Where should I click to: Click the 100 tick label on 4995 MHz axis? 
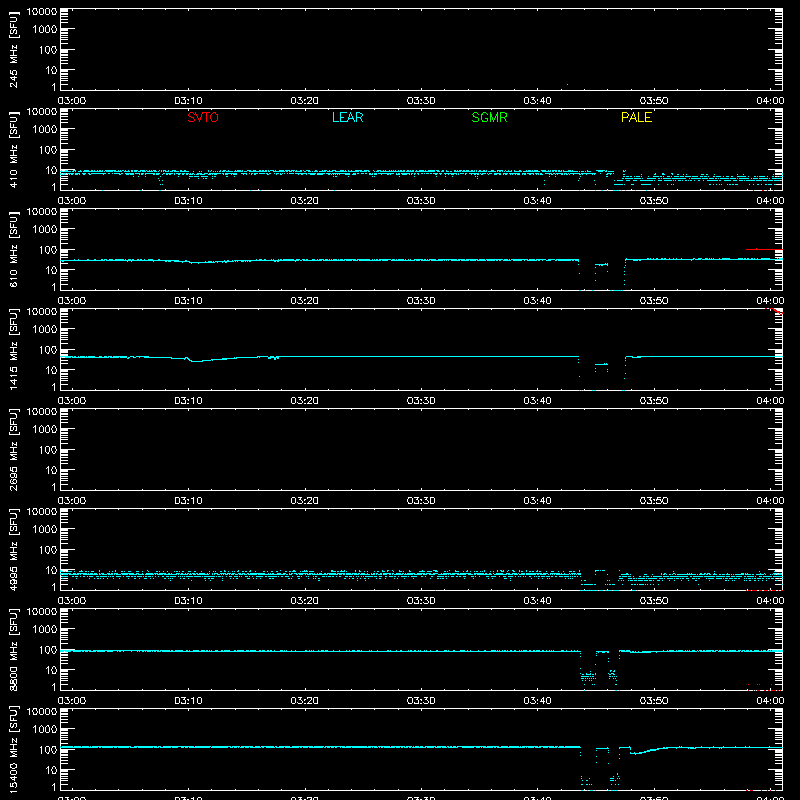coord(48,550)
